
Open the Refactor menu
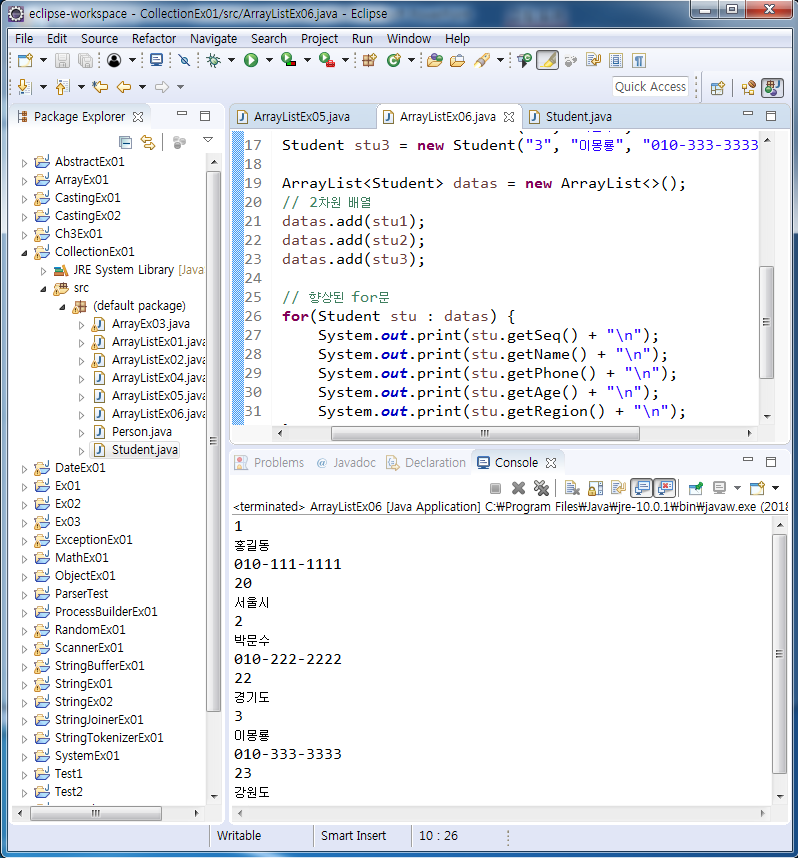pos(154,39)
